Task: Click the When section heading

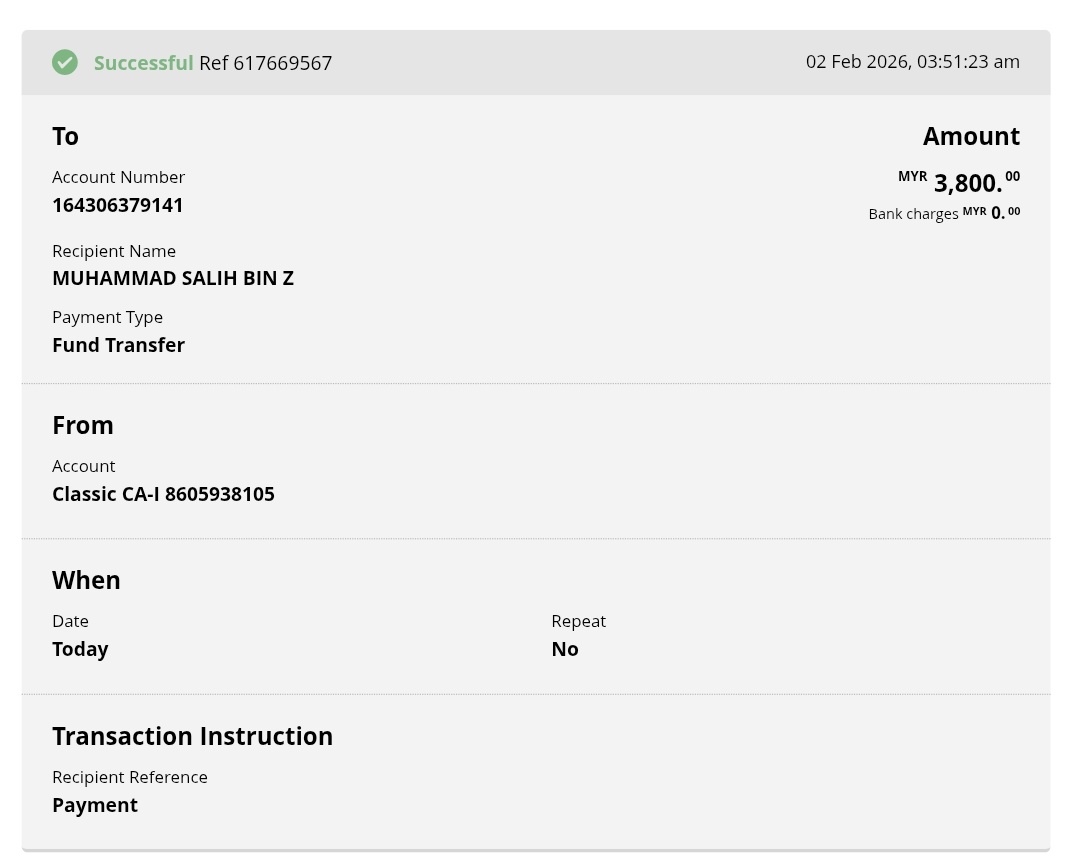Action: click(x=86, y=580)
